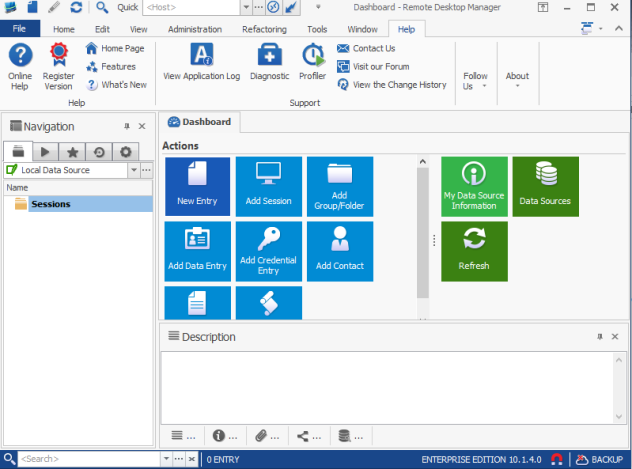
Task: Click View Application Log
Action: pos(202,62)
